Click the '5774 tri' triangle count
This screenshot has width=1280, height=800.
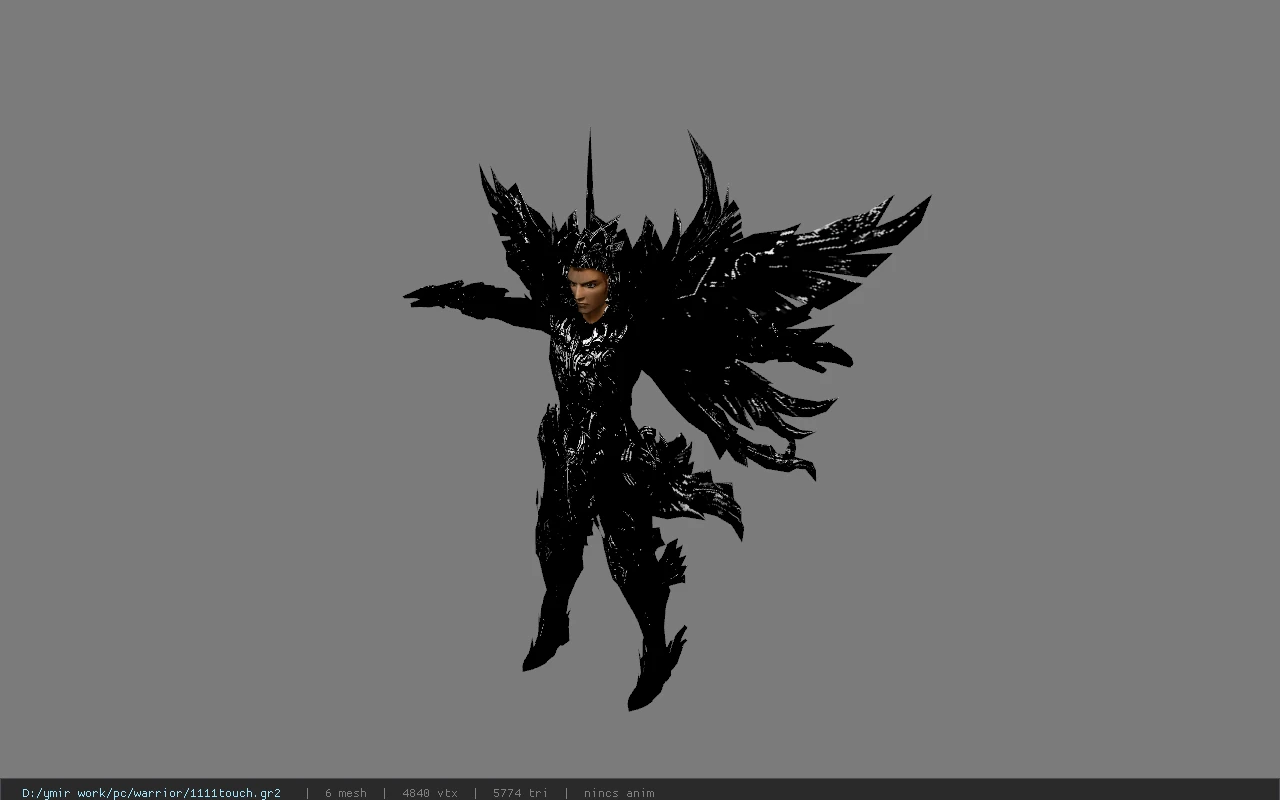tap(520, 793)
